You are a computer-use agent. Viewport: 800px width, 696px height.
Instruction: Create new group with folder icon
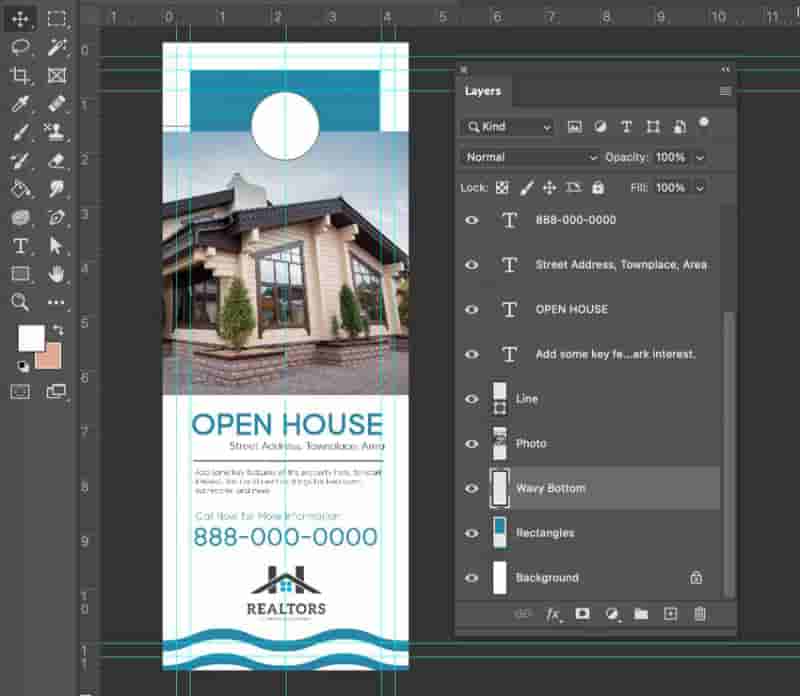point(641,614)
